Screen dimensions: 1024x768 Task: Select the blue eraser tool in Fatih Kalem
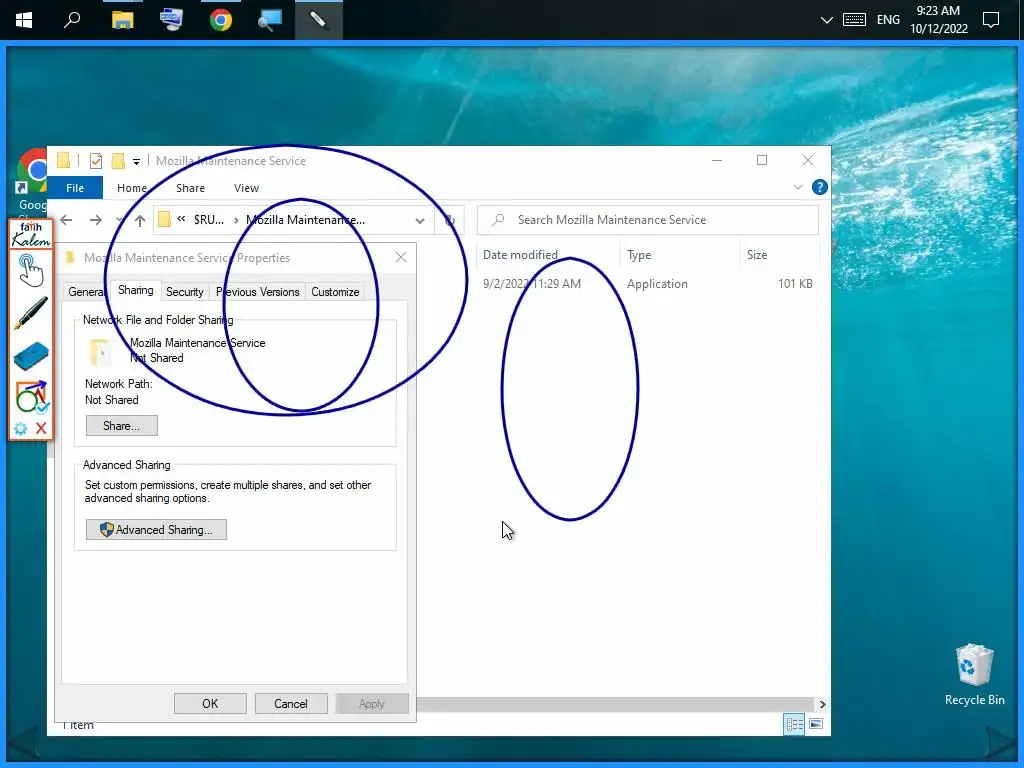click(31, 356)
